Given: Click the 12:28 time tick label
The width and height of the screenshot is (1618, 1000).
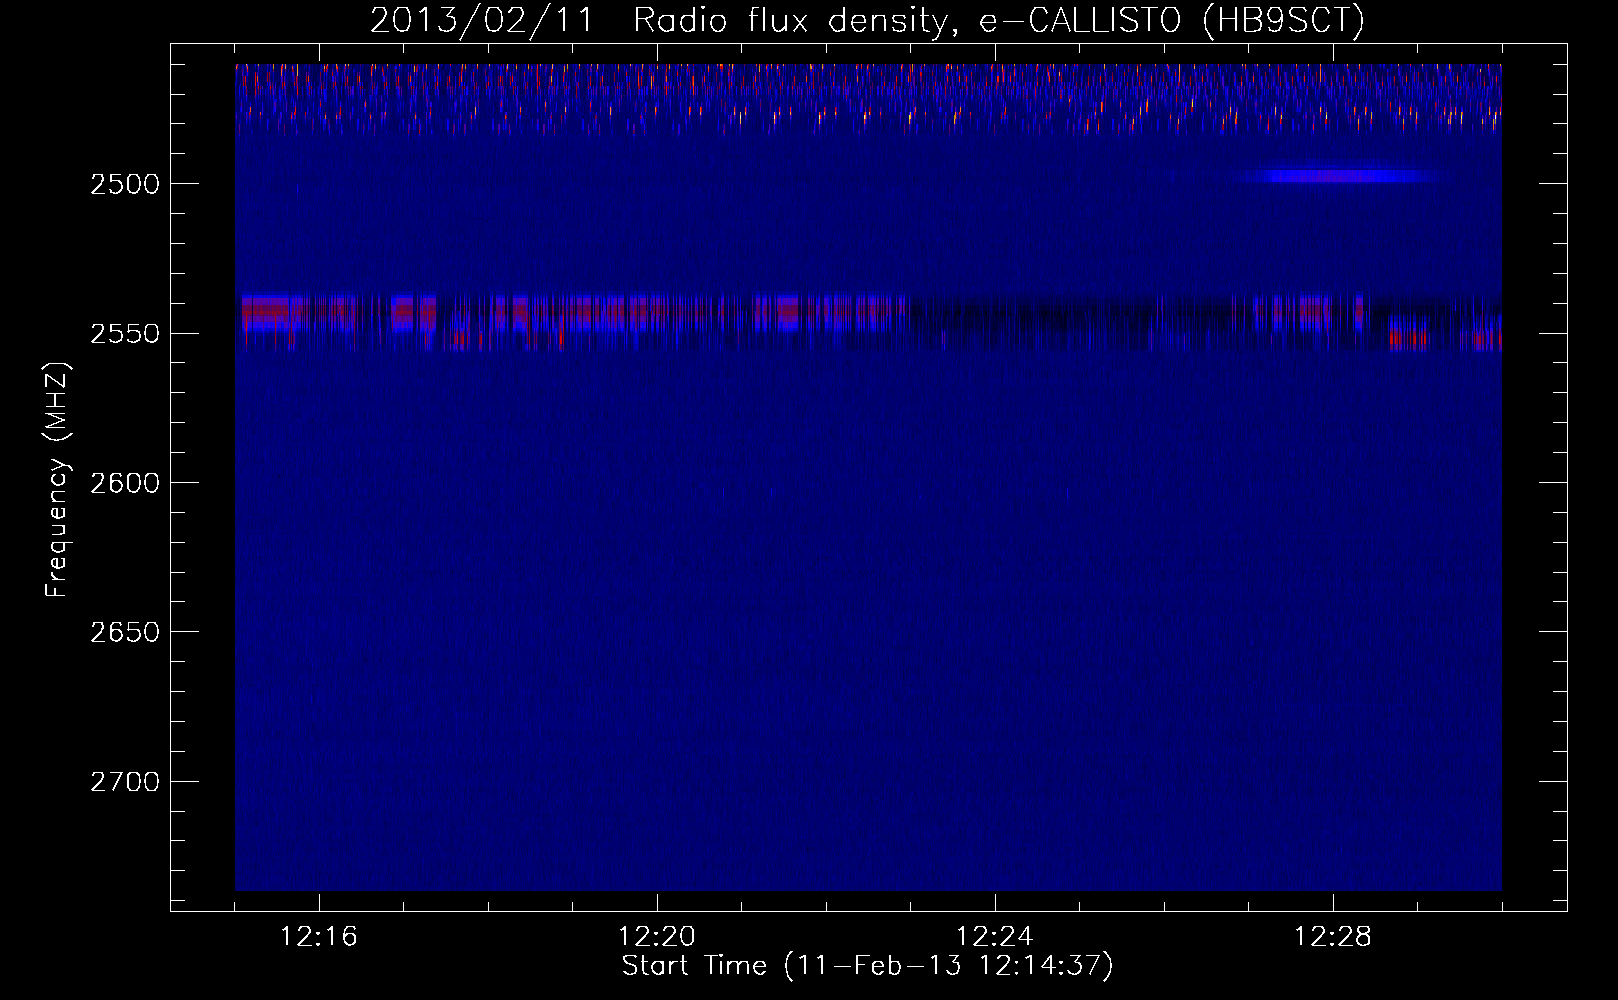Looking at the screenshot, I should [x=1333, y=937].
